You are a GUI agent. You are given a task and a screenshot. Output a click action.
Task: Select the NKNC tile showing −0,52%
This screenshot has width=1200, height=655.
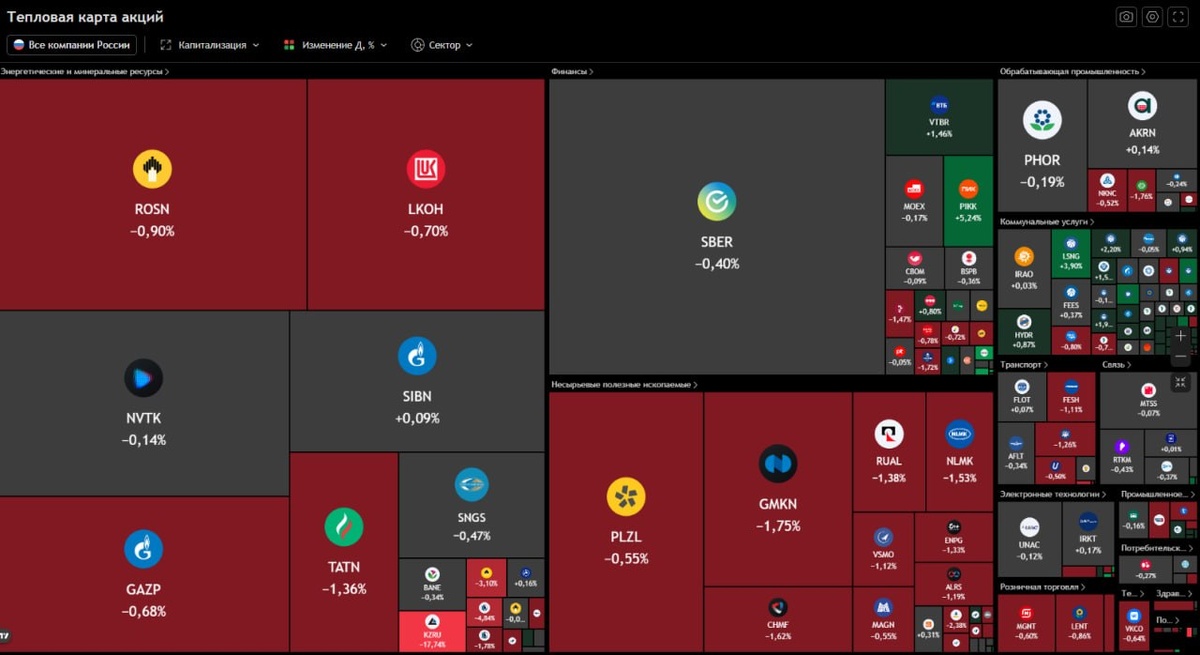tap(1107, 188)
